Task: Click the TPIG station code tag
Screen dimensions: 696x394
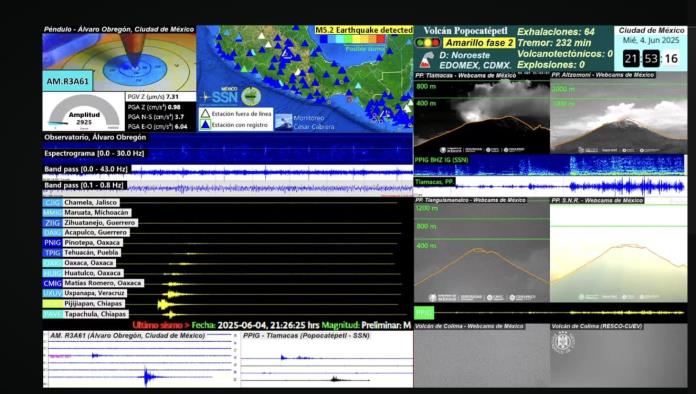Action: pyautogui.click(x=52, y=252)
